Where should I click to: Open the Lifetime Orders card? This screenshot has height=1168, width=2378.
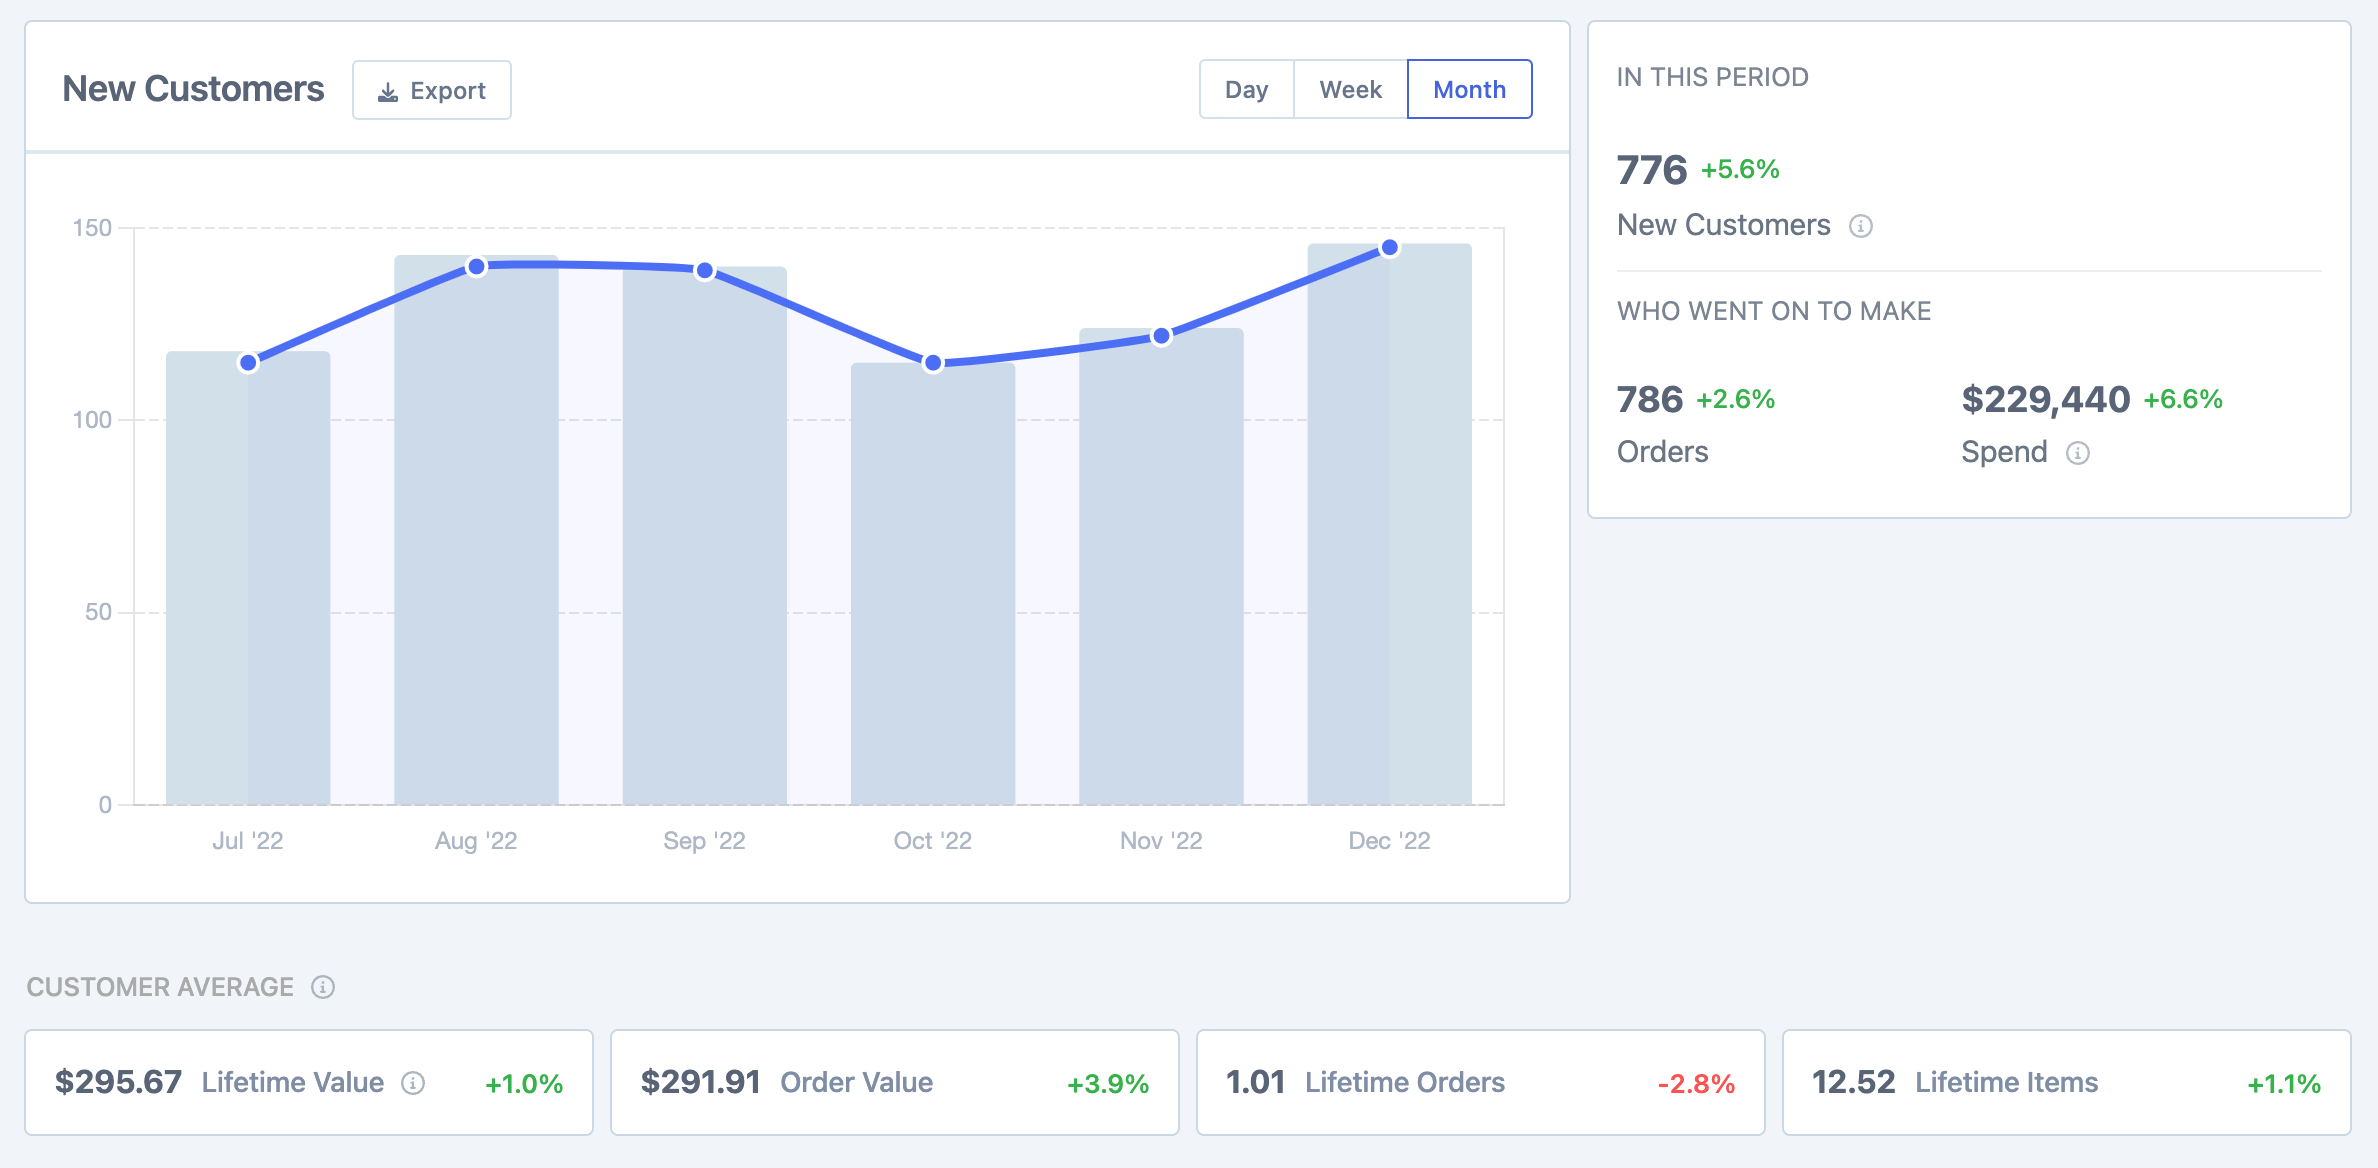[1480, 1083]
